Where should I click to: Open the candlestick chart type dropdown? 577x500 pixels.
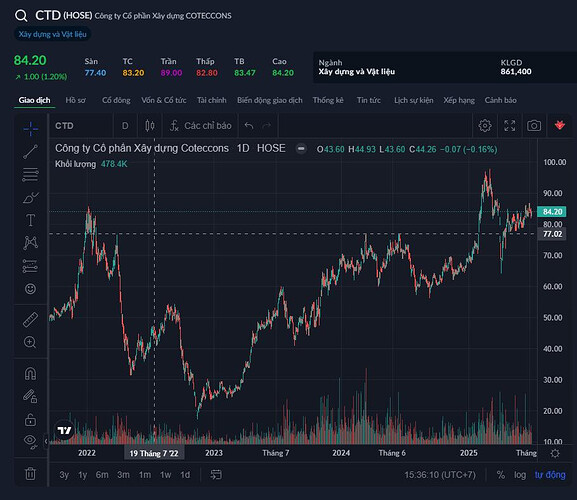[x=150, y=126]
